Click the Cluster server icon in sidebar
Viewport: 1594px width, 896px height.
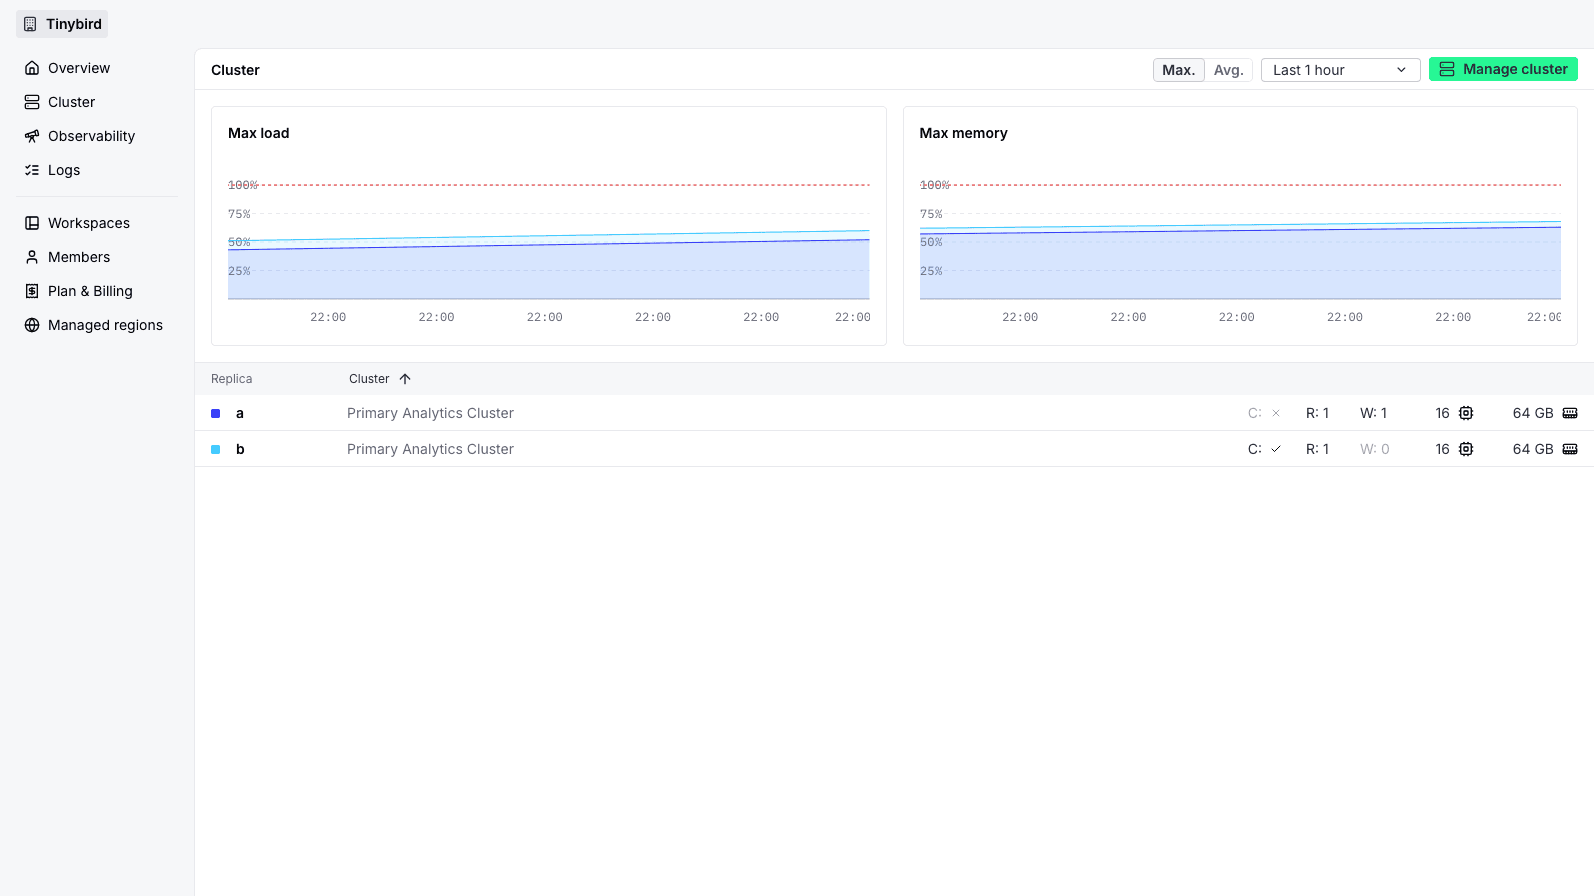pos(32,102)
